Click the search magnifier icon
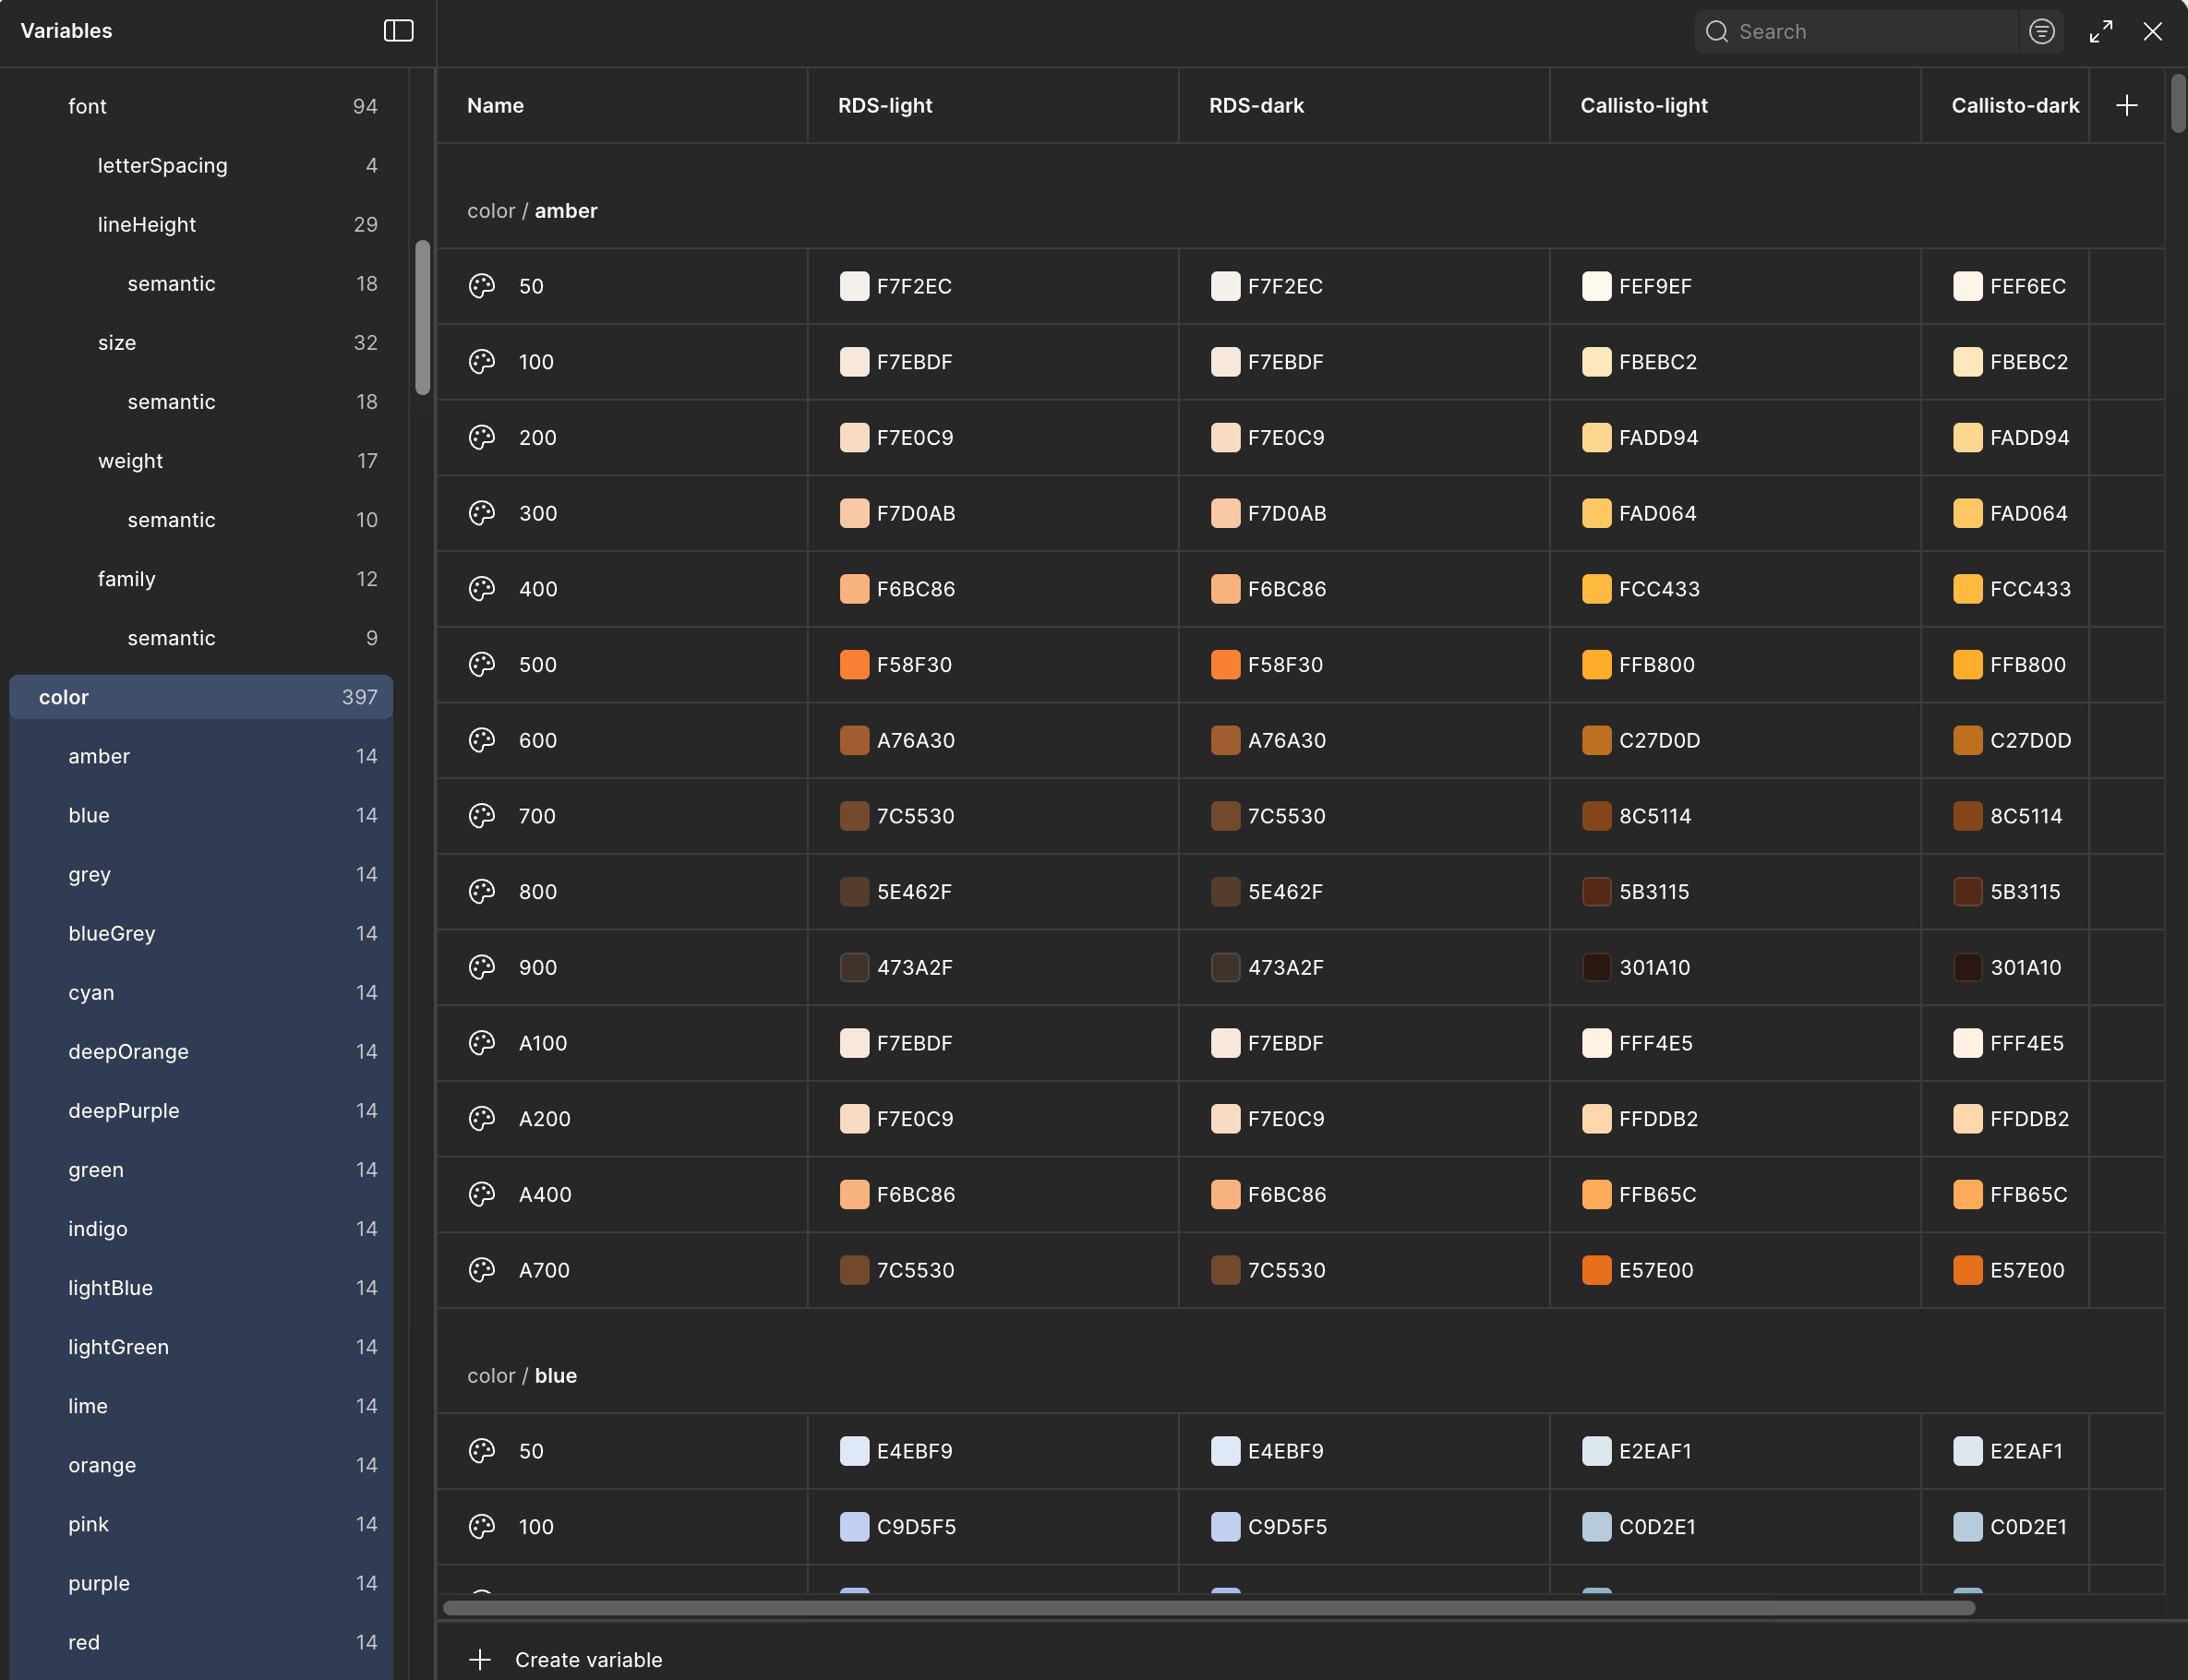 1717,32
